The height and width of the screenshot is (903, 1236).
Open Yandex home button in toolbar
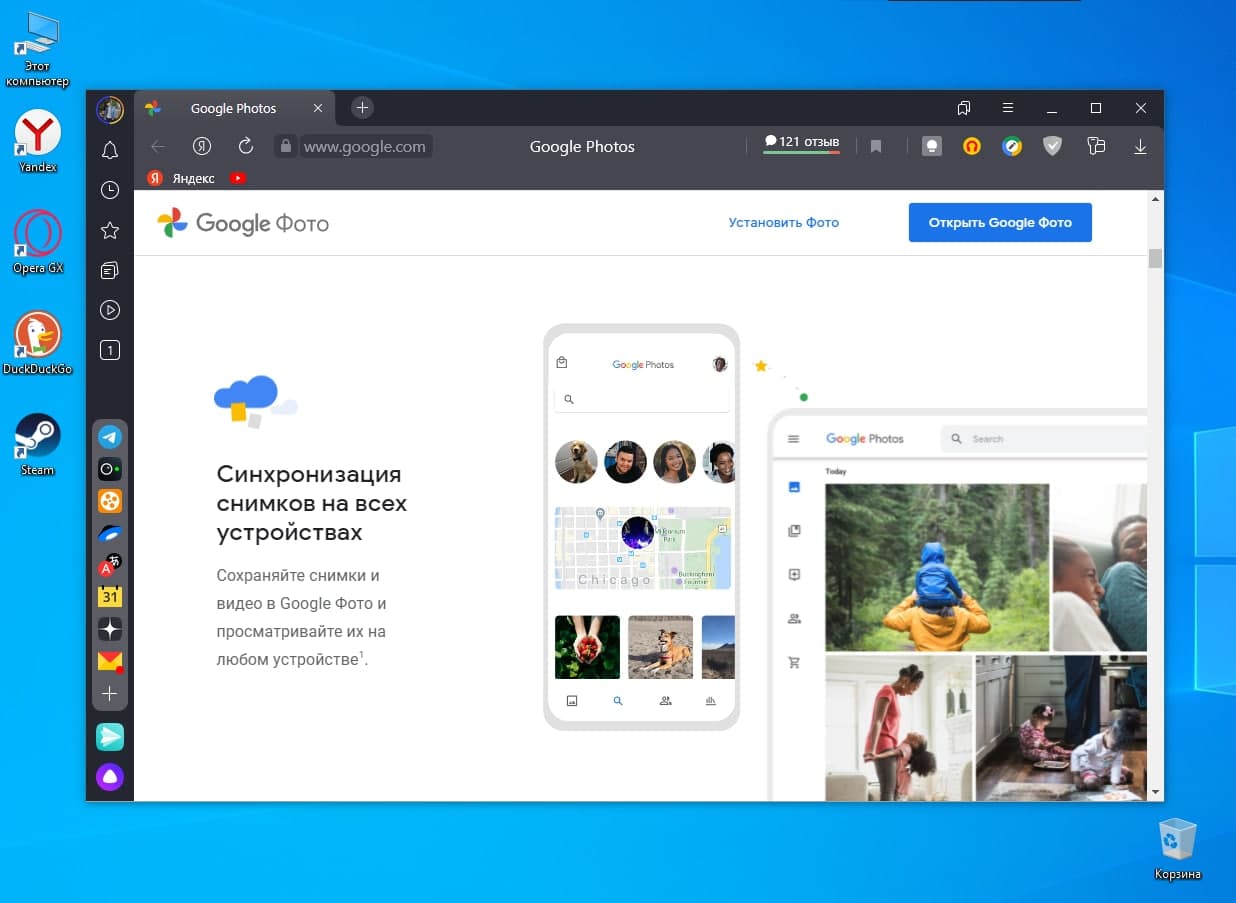click(x=202, y=146)
